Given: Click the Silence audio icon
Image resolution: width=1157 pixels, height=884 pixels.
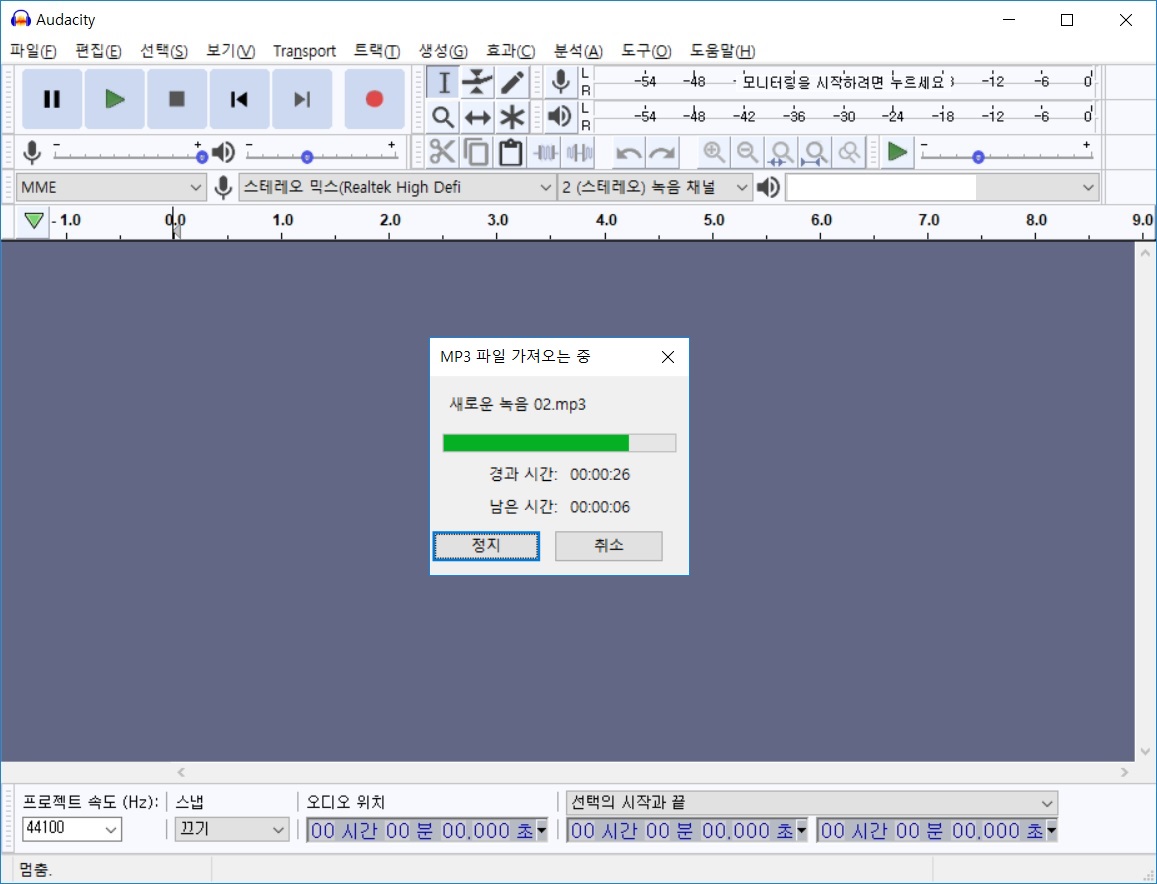Looking at the screenshot, I should coord(580,153).
